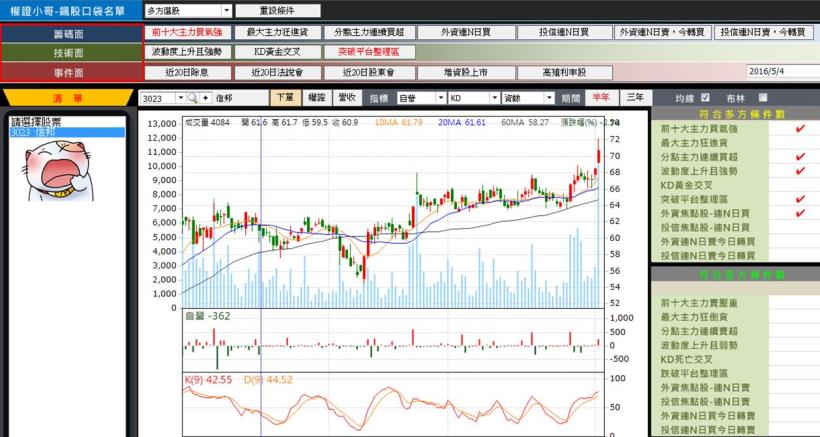The height and width of the screenshot is (437, 820).
Task: Click the 波動度上升且強勢 row in the bullish conditions
Action: [x=735, y=171]
